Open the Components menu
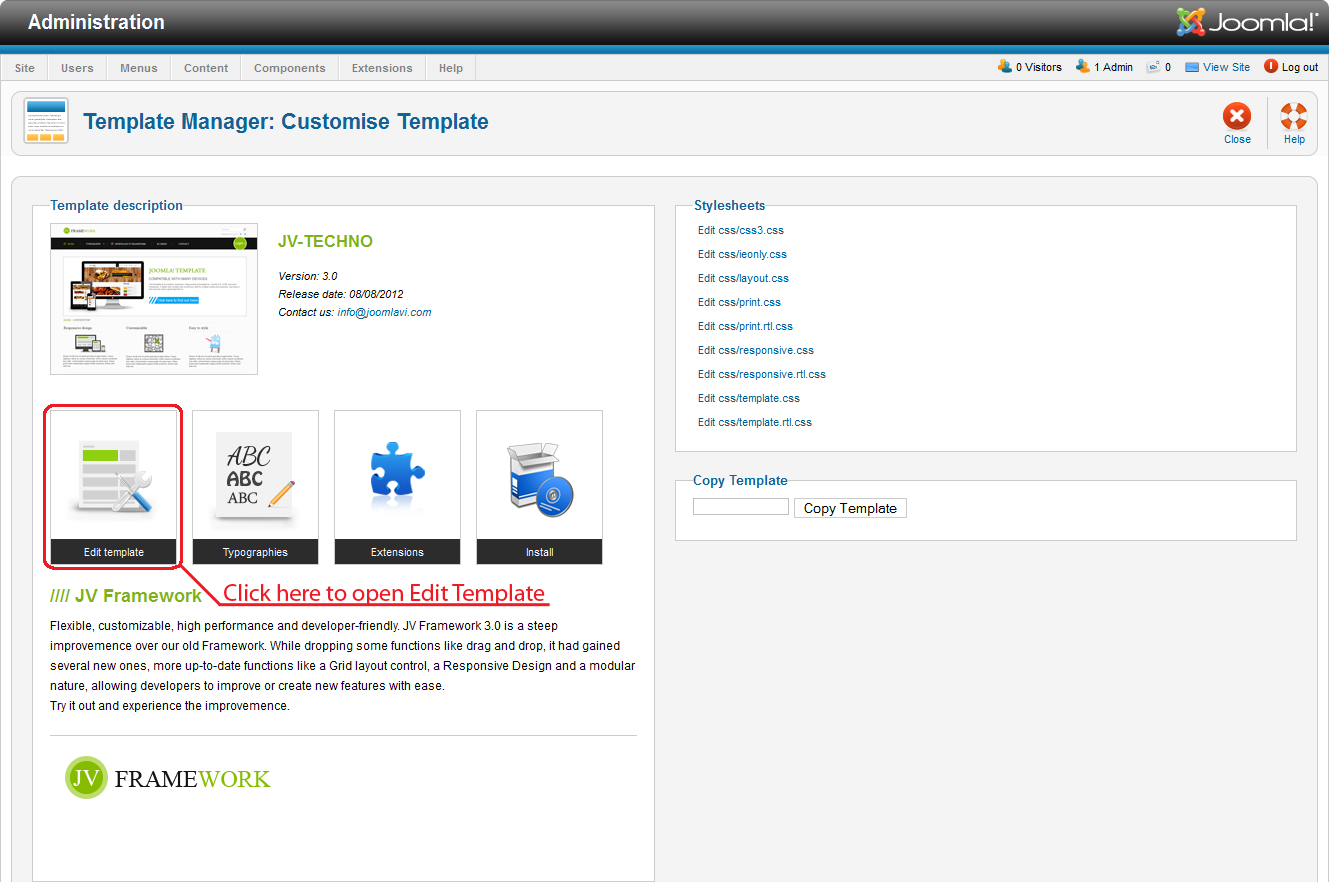The height and width of the screenshot is (882, 1329). tap(290, 68)
